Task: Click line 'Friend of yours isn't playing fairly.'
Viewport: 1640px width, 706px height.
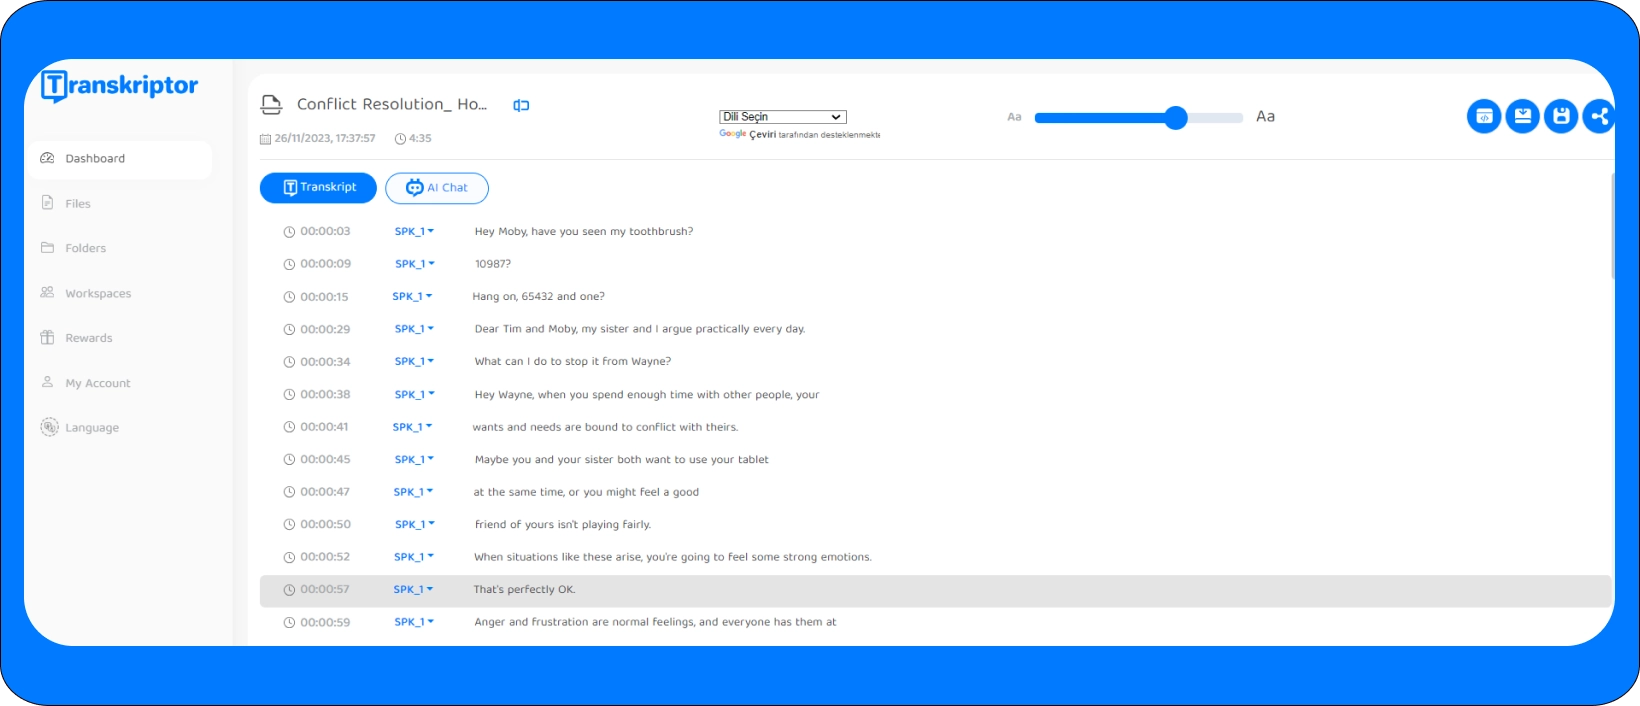Action: coord(563,524)
